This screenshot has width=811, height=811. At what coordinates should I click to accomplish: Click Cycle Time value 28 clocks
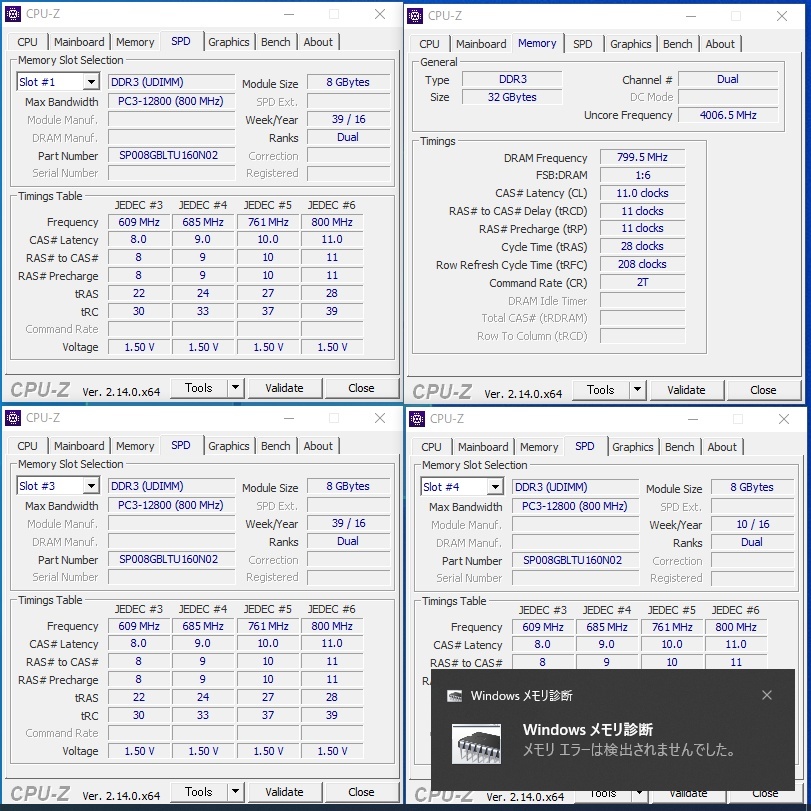pos(642,246)
